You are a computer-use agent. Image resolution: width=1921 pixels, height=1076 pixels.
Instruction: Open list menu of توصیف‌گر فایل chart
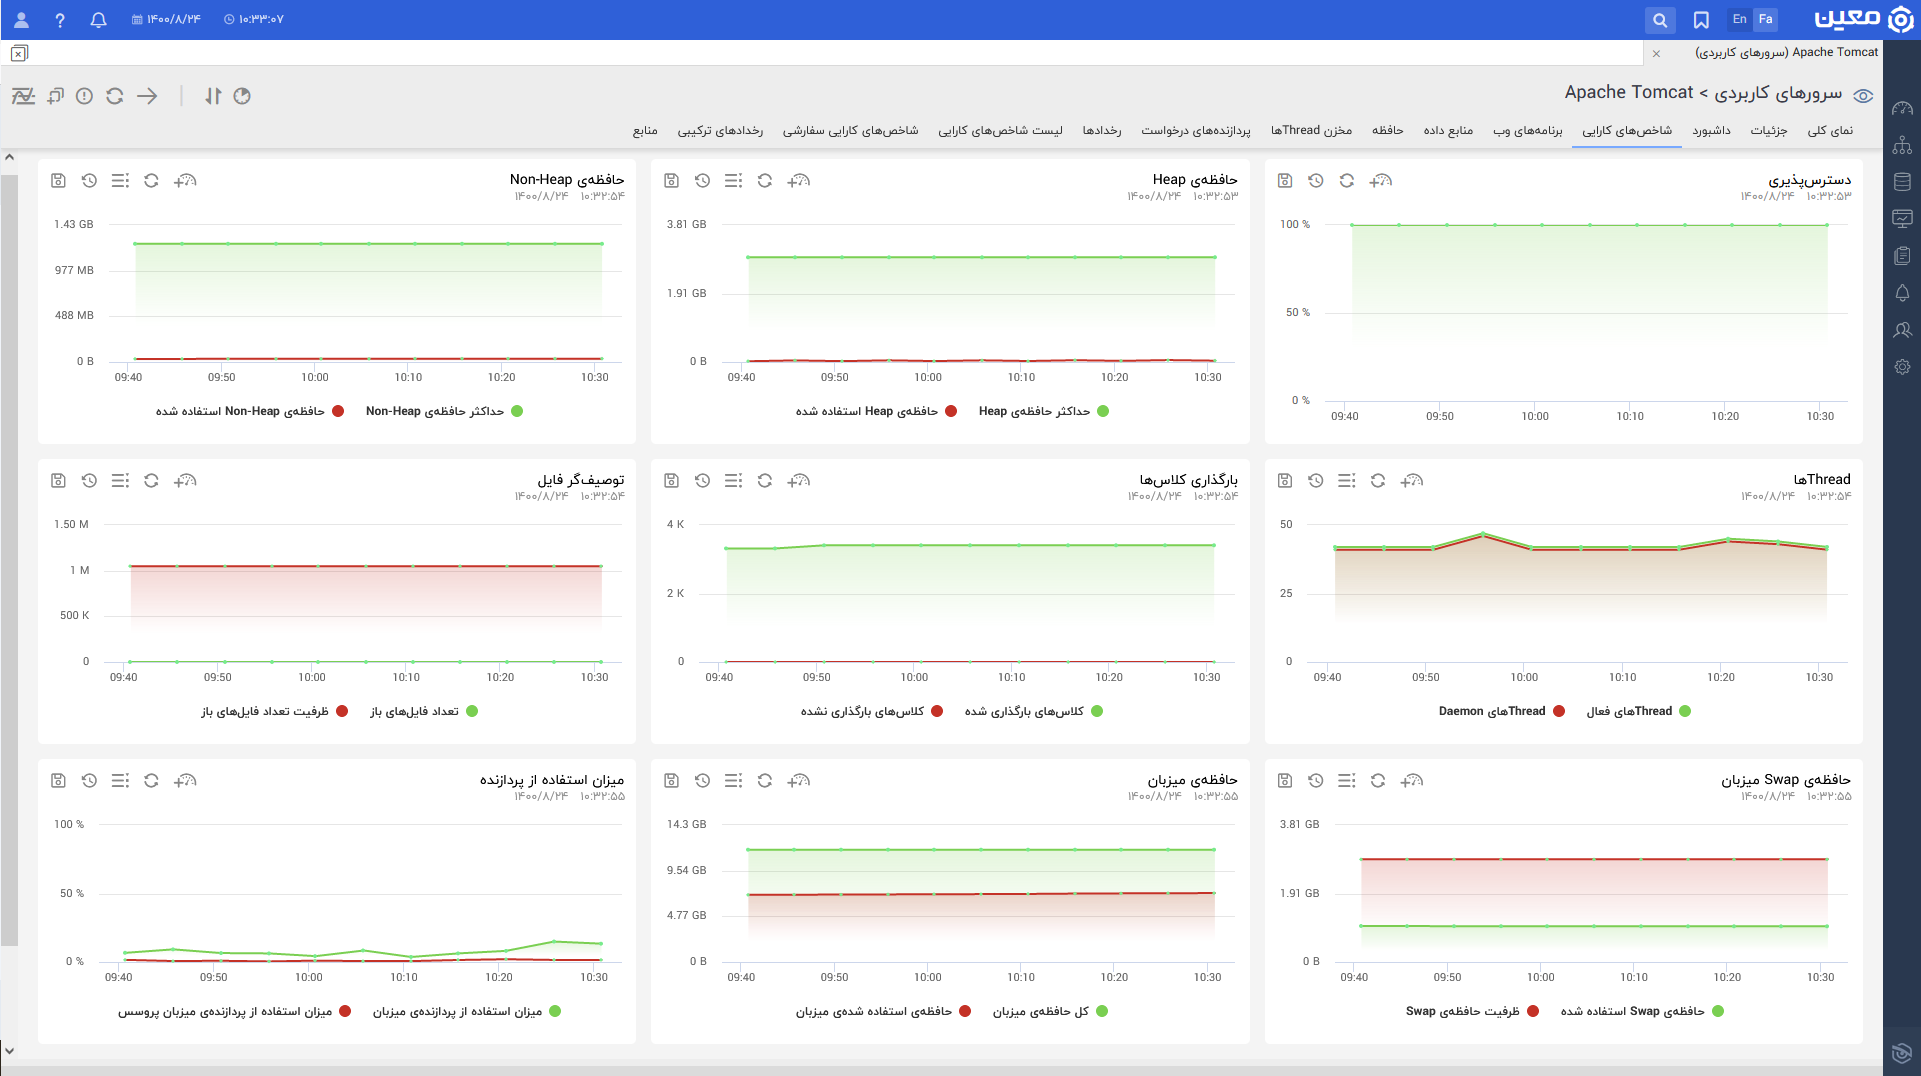(x=120, y=481)
